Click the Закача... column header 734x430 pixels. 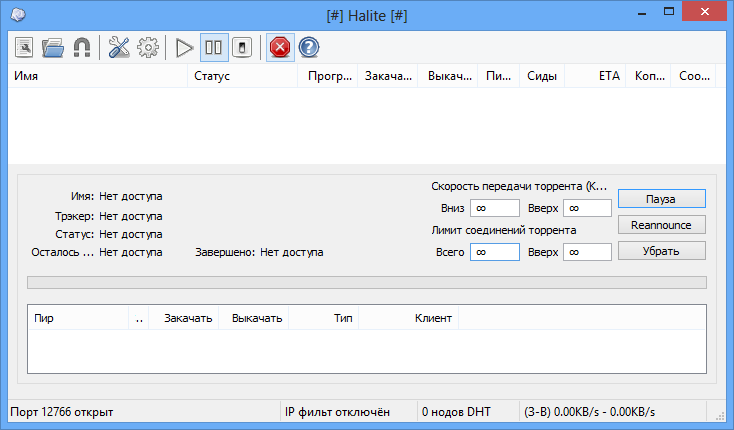point(388,76)
